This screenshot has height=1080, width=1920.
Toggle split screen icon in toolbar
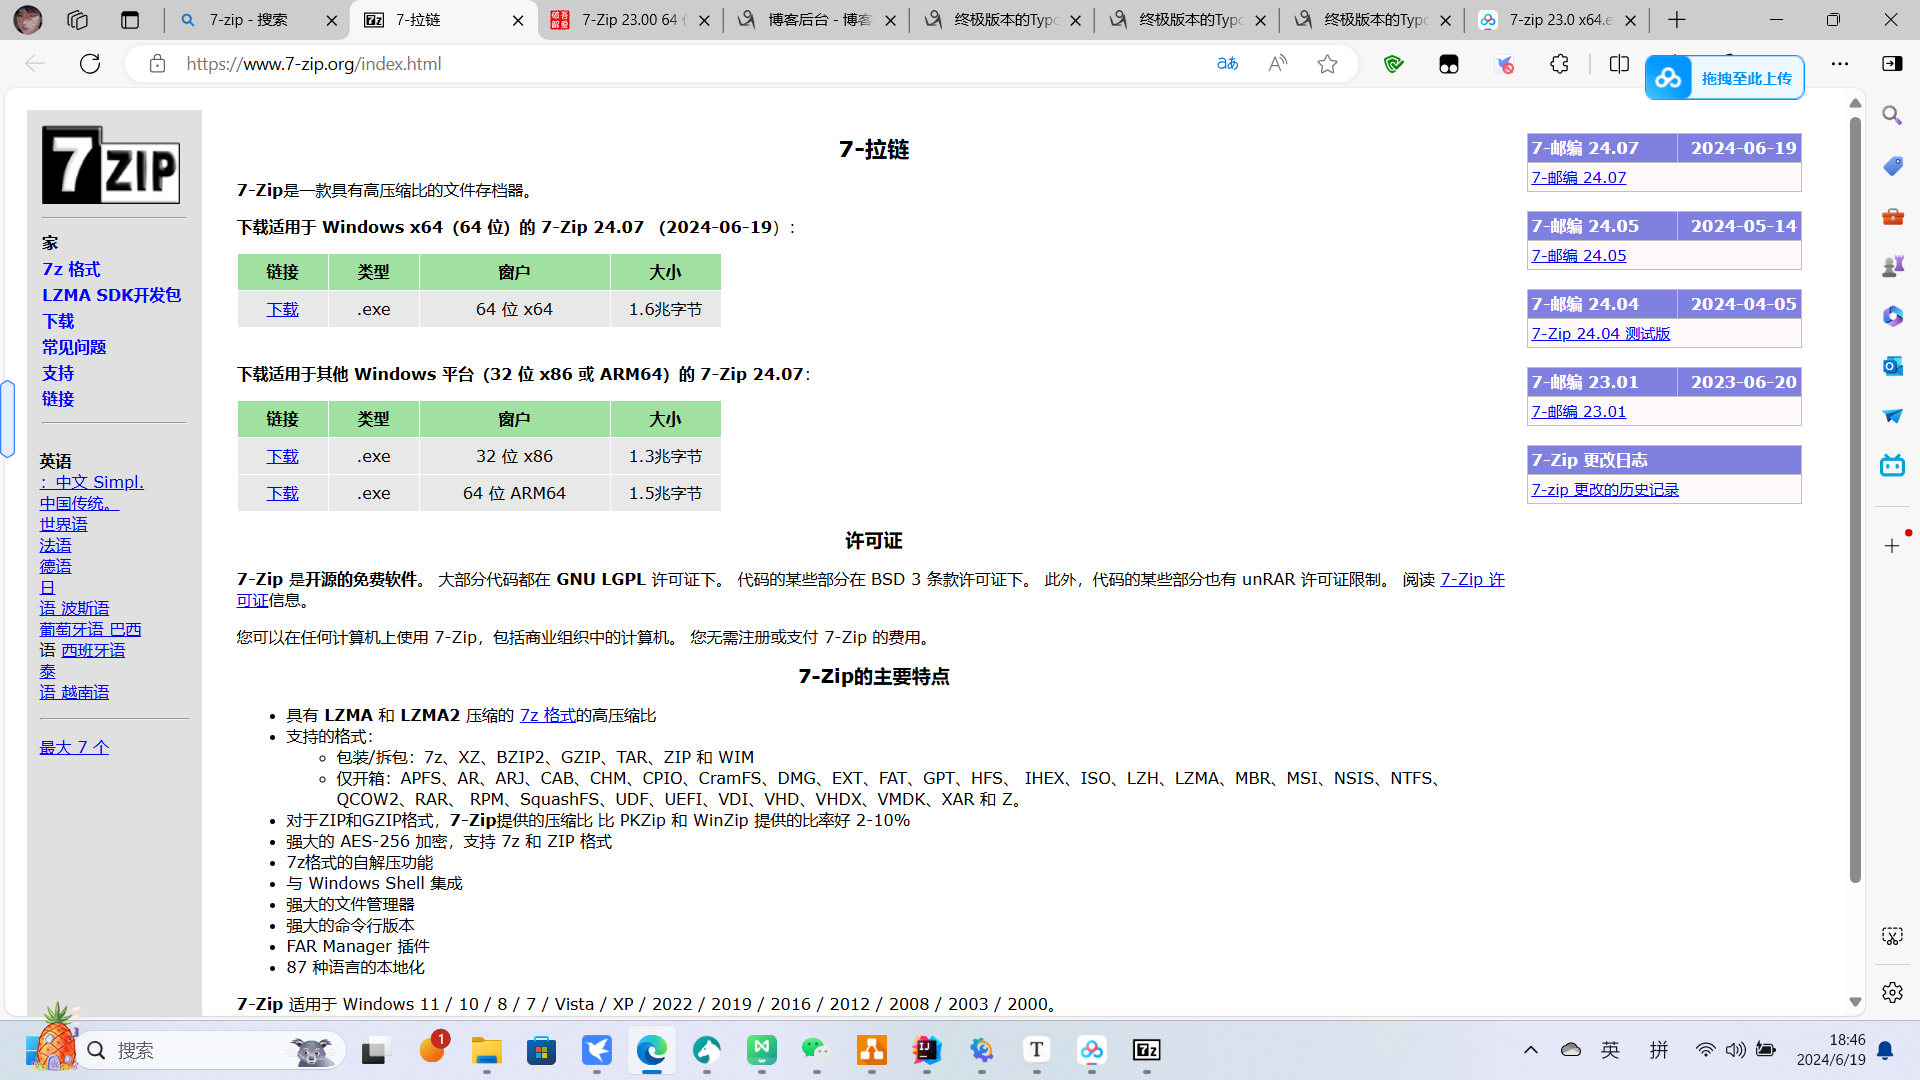pos(1619,64)
